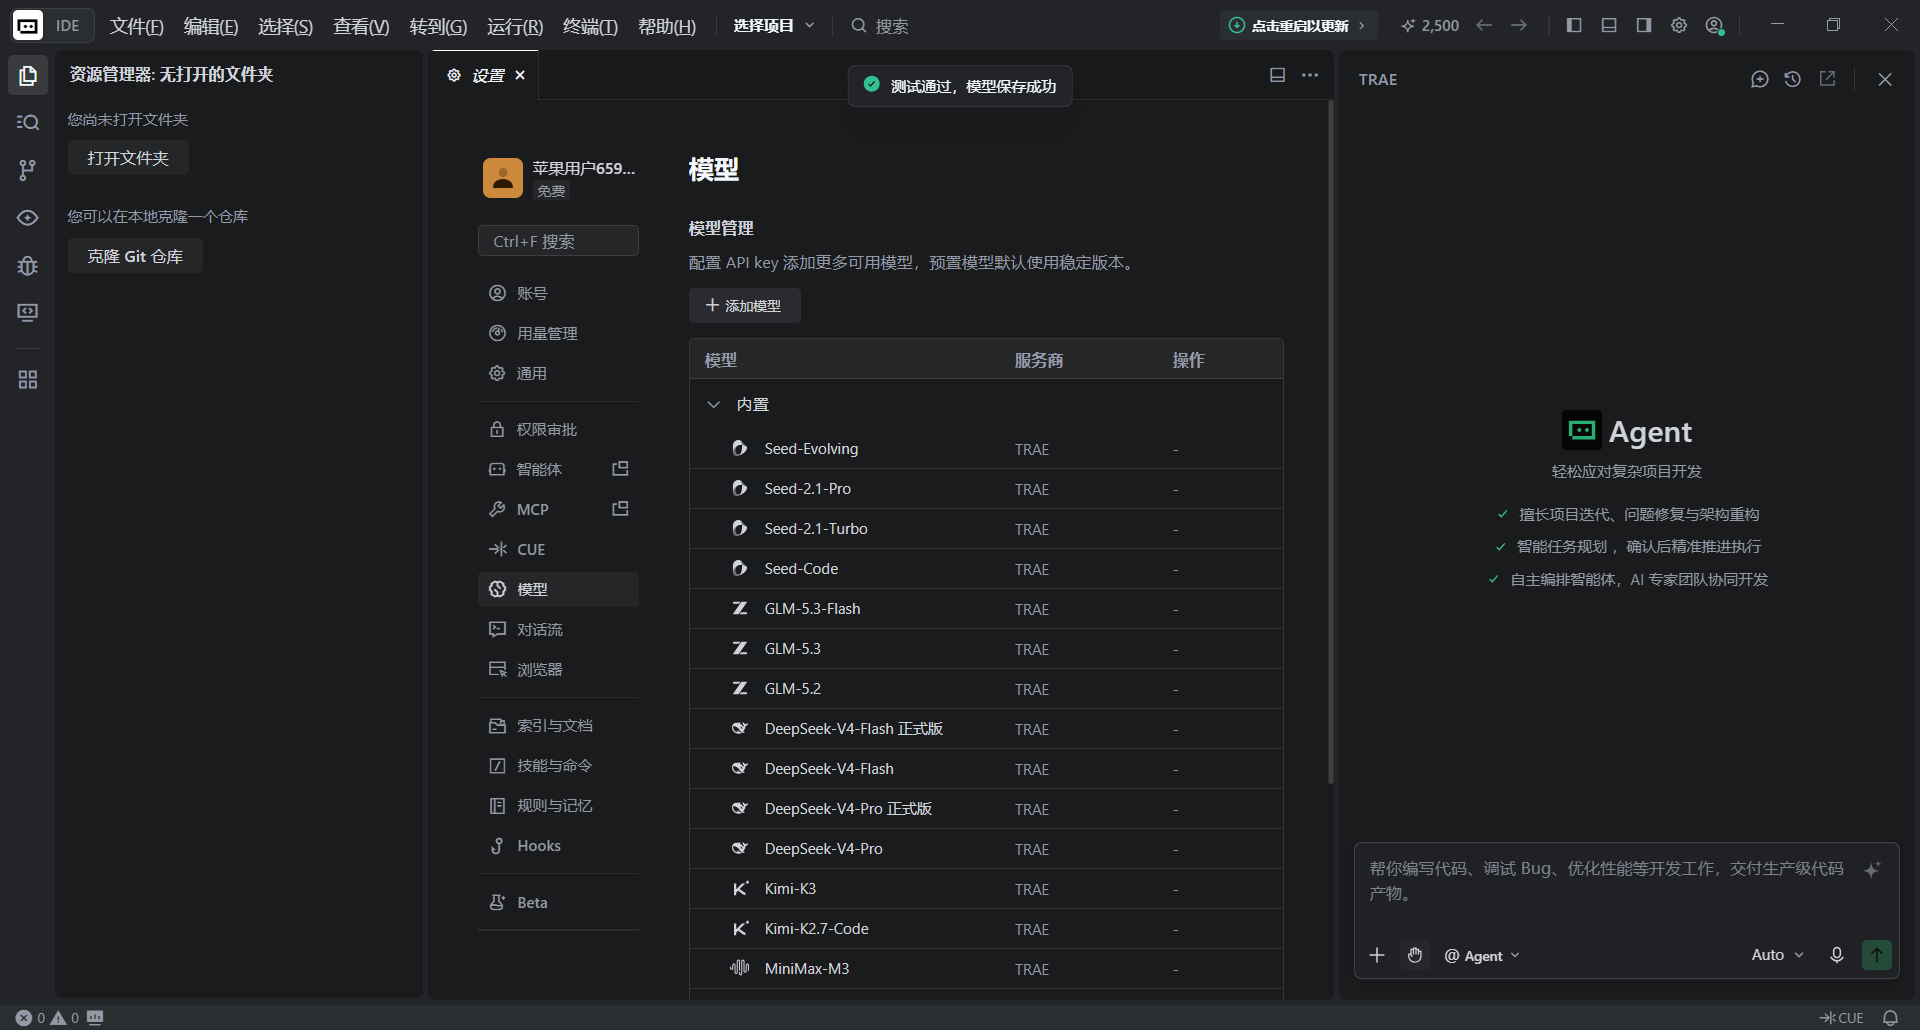Open the Source Control view icon
The height and width of the screenshot is (1030, 1920).
coord(28,170)
